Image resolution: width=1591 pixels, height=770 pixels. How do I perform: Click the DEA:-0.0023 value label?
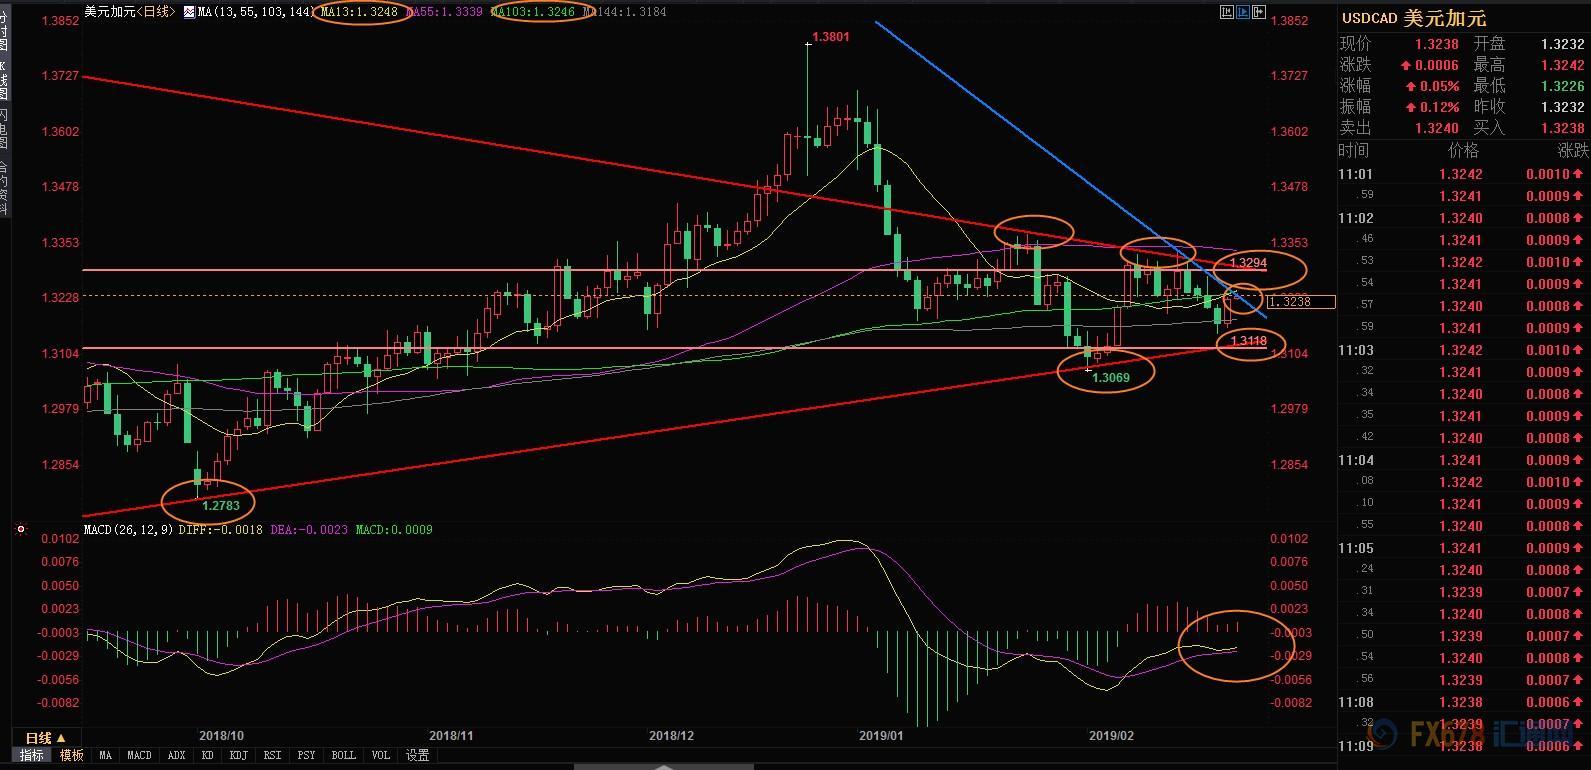(x=309, y=529)
